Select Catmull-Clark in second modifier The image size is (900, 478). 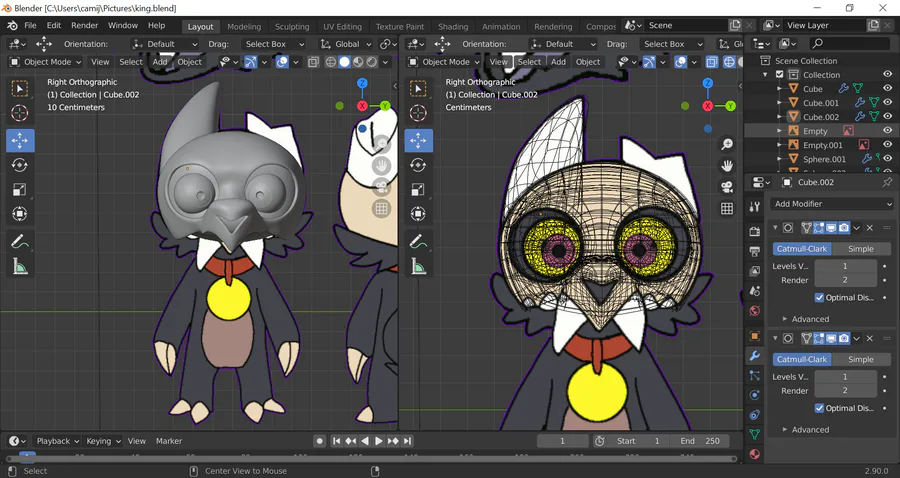pyautogui.click(x=802, y=359)
